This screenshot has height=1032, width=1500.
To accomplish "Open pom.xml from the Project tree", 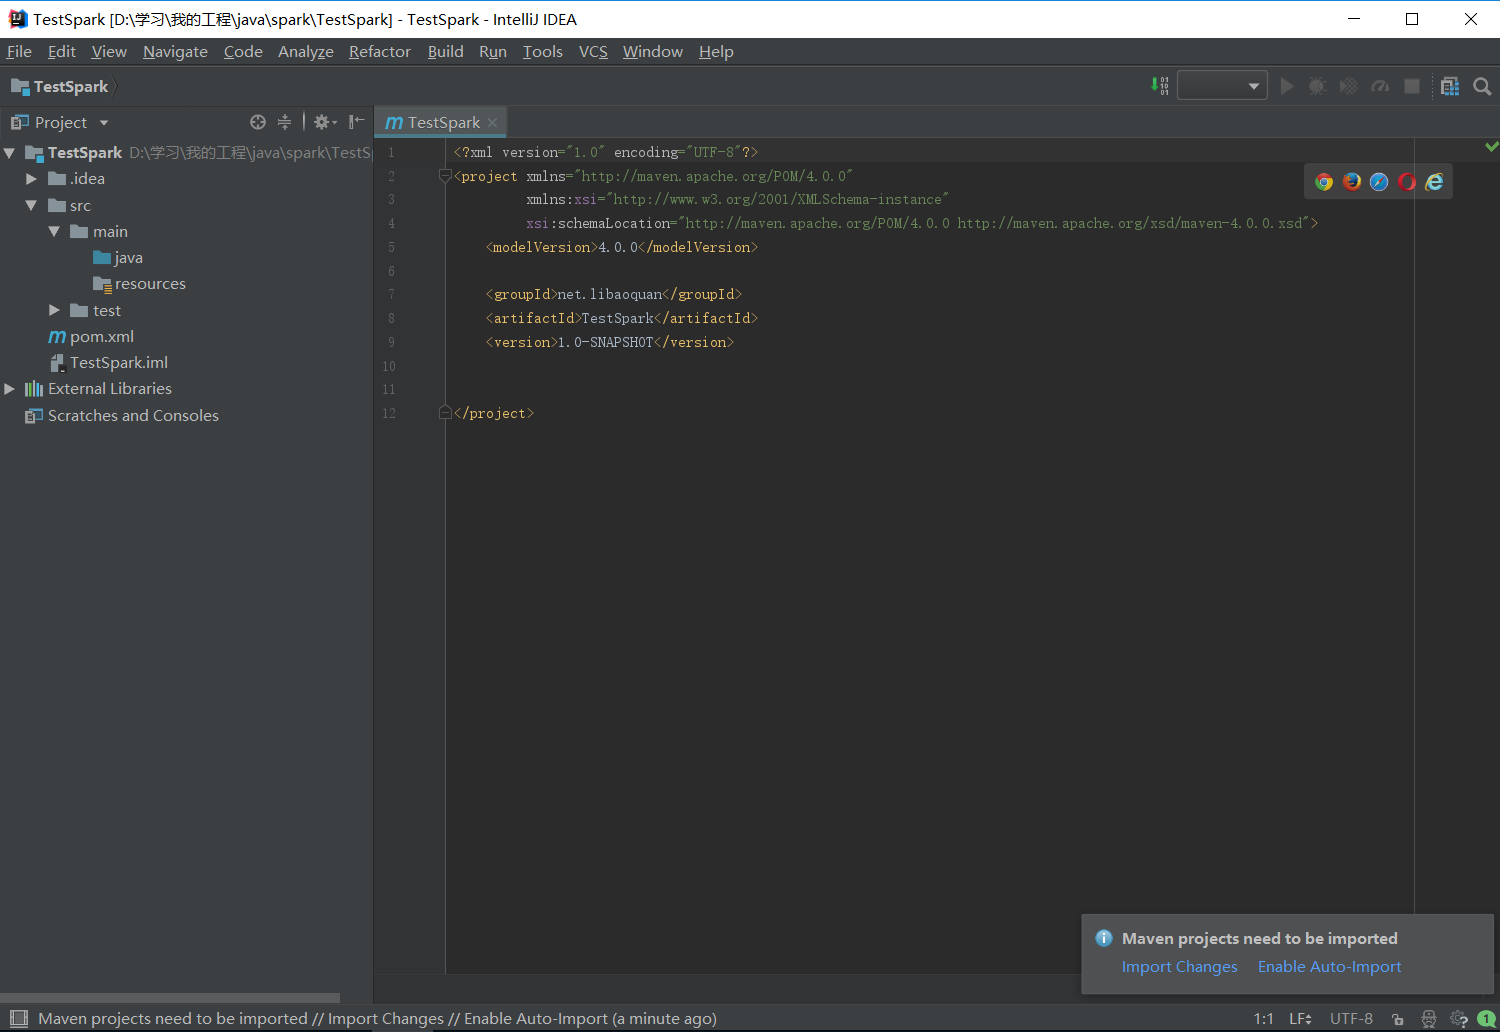I will coord(101,336).
